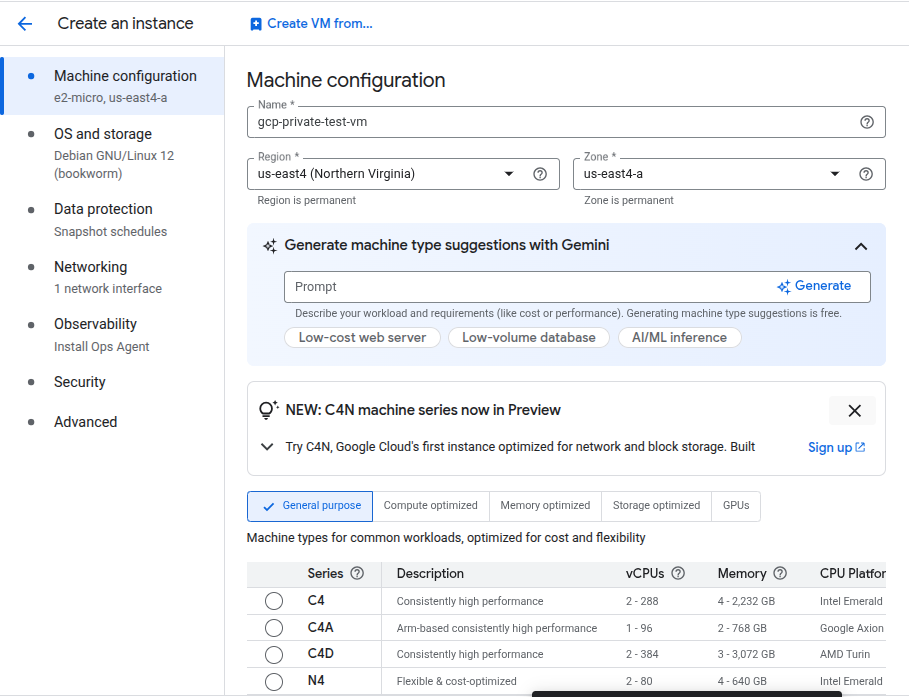Viewport: 909px width, 697px height.
Task: Click the '2 - 288' vCPUs cell
Action: (642, 601)
